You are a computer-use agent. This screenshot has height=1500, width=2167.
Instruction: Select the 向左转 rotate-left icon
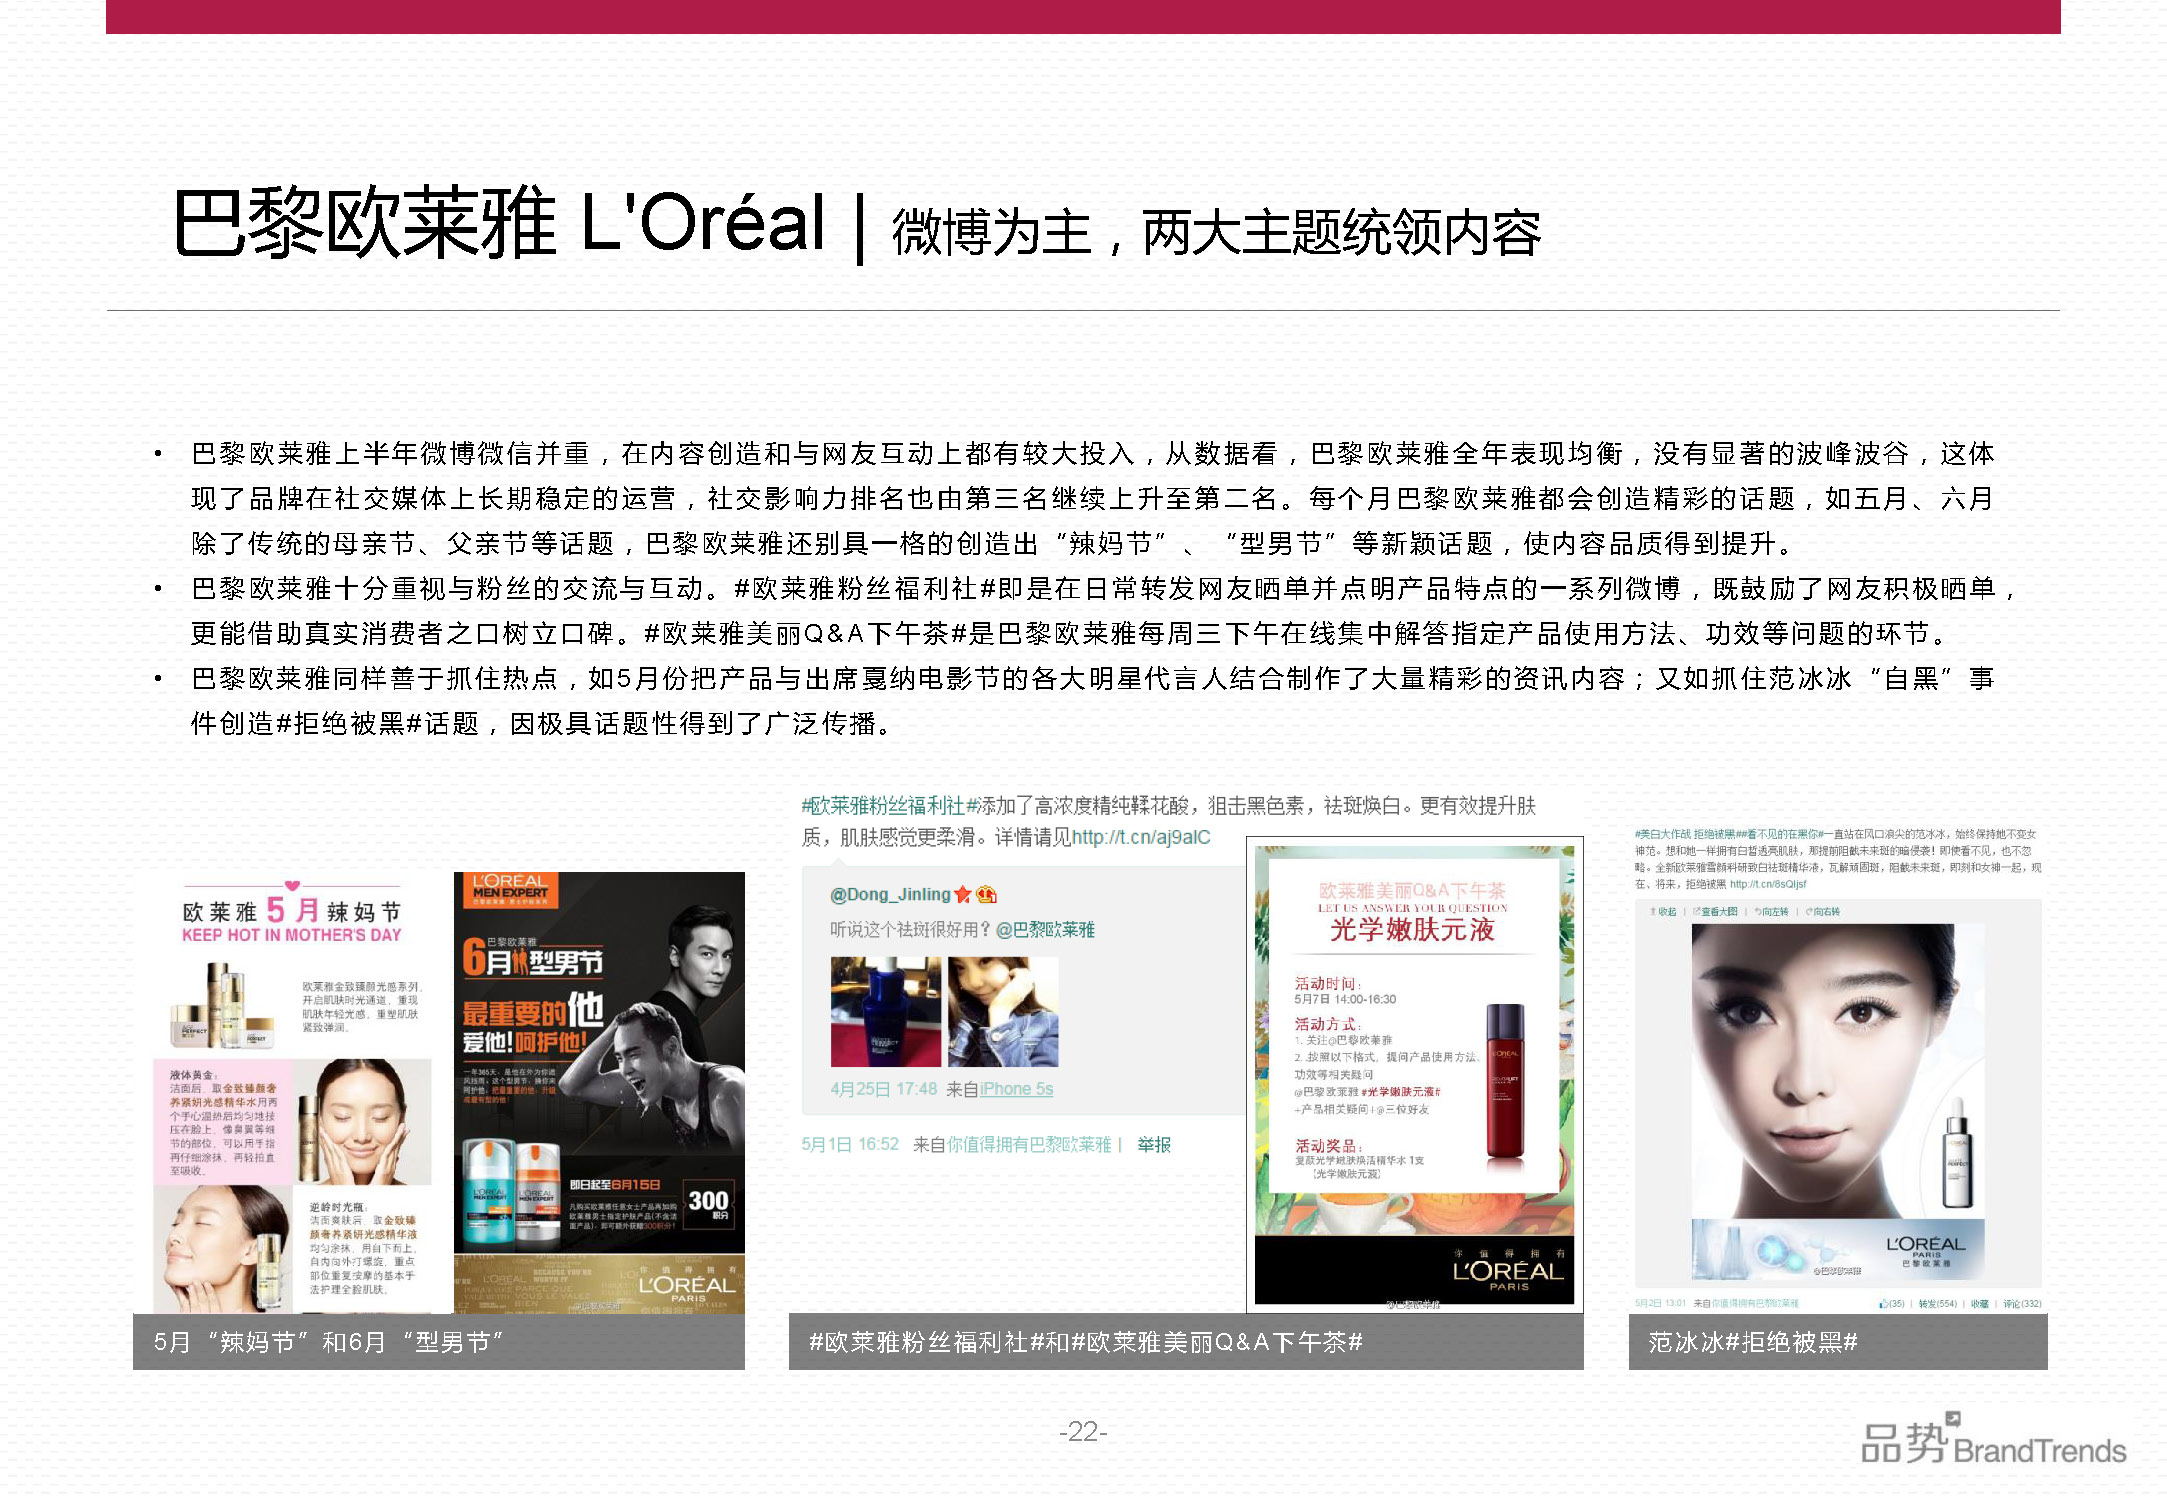pos(1772,912)
